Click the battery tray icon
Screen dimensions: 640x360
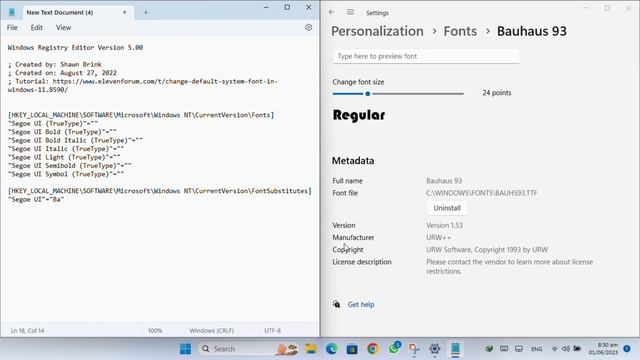click(x=577, y=349)
